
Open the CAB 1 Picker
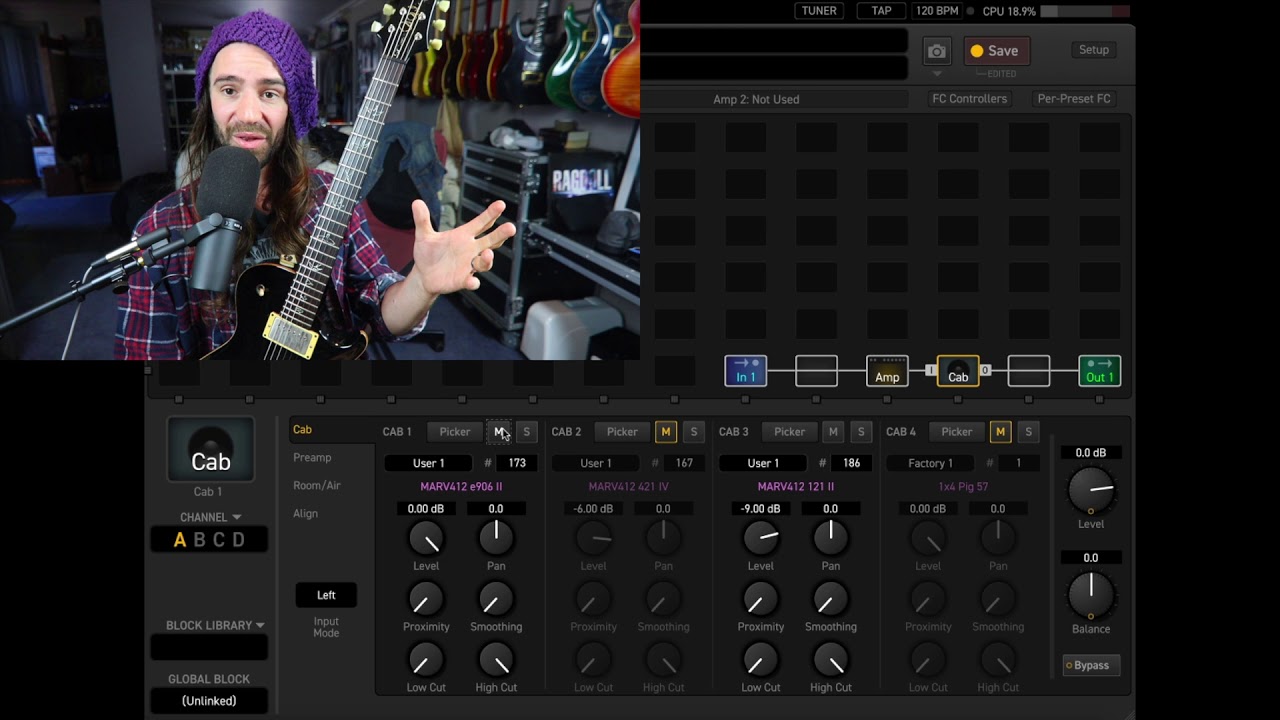click(x=455, y=432)
